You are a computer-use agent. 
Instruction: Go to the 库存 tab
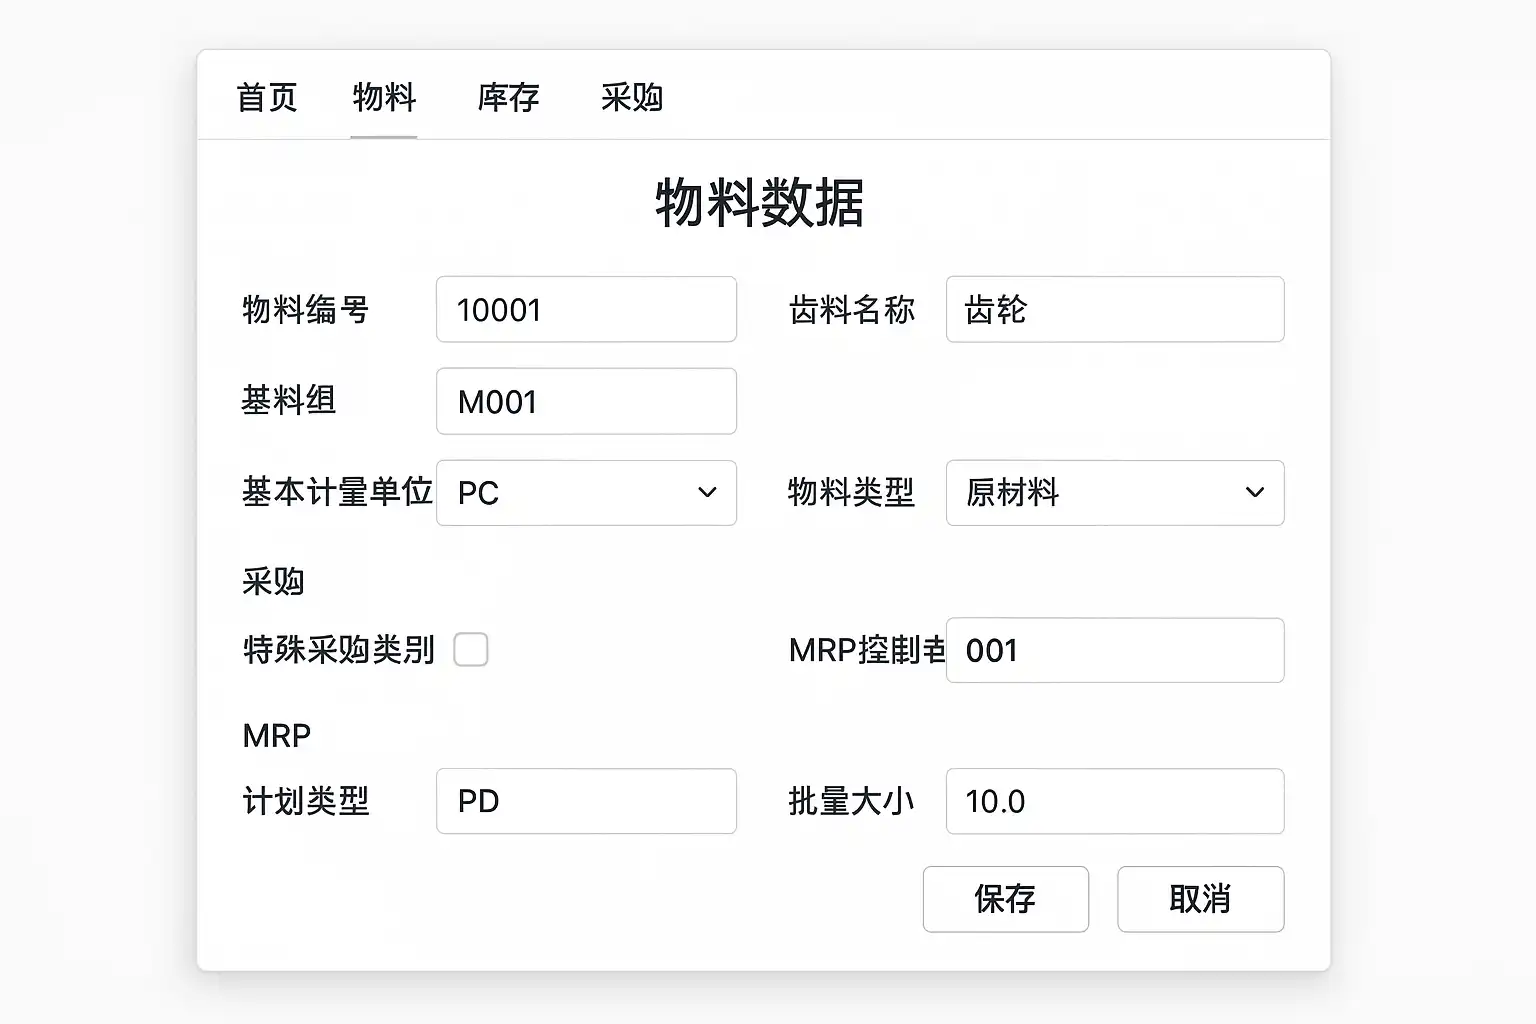pos(508,98)
